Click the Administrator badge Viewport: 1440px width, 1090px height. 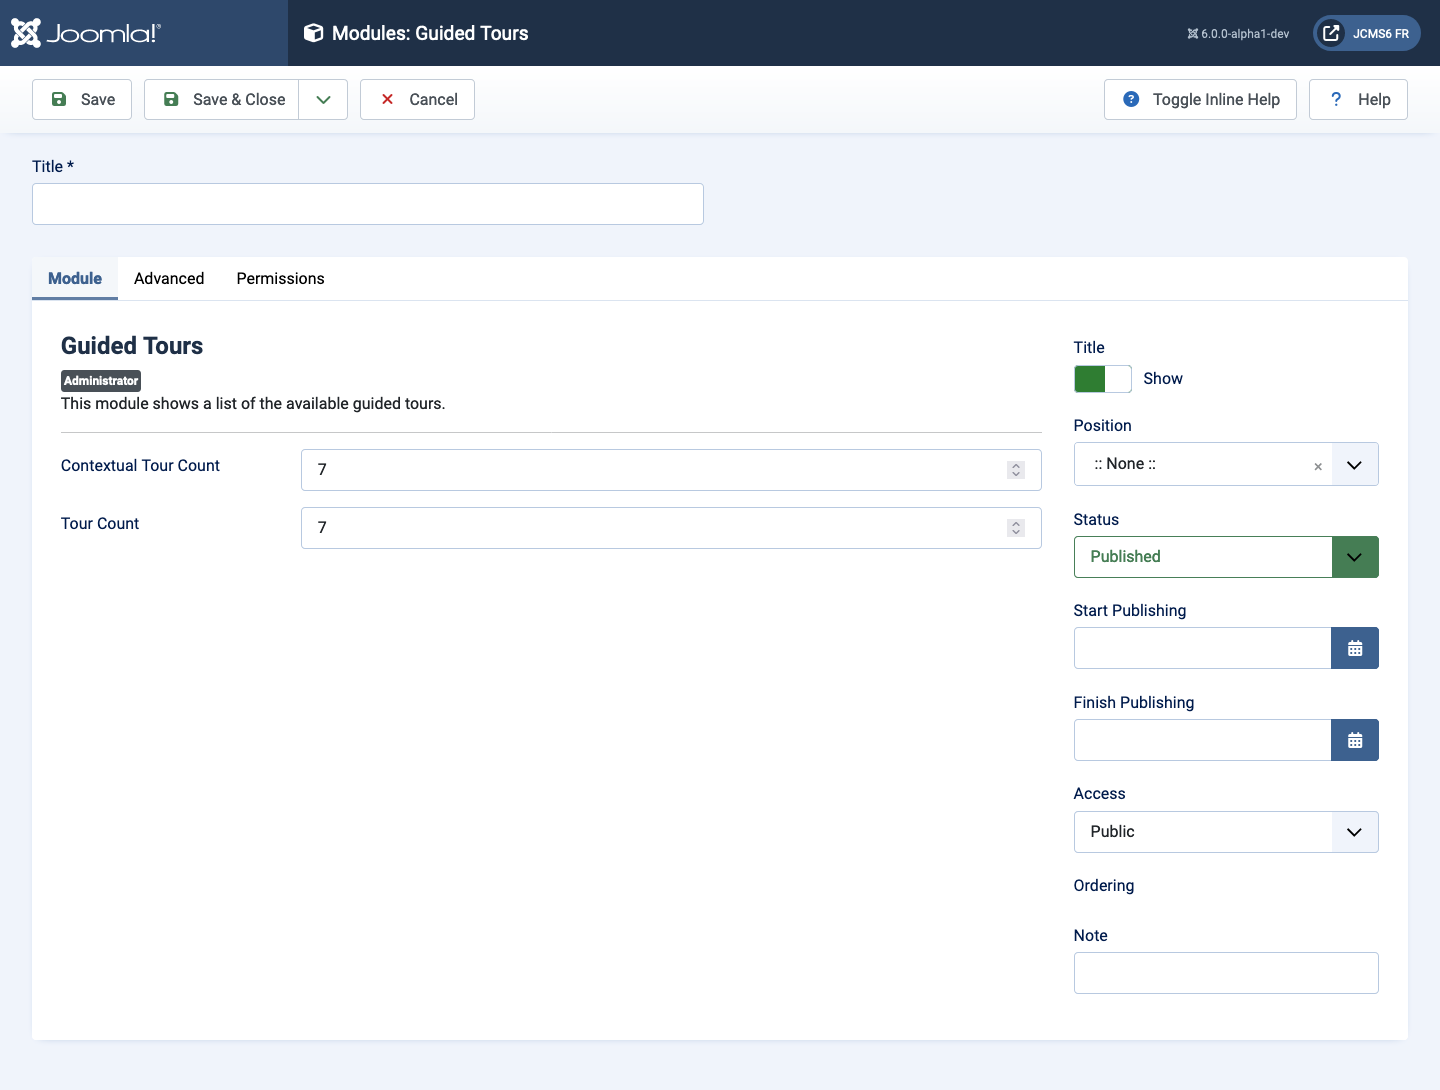tap(101, 381)
